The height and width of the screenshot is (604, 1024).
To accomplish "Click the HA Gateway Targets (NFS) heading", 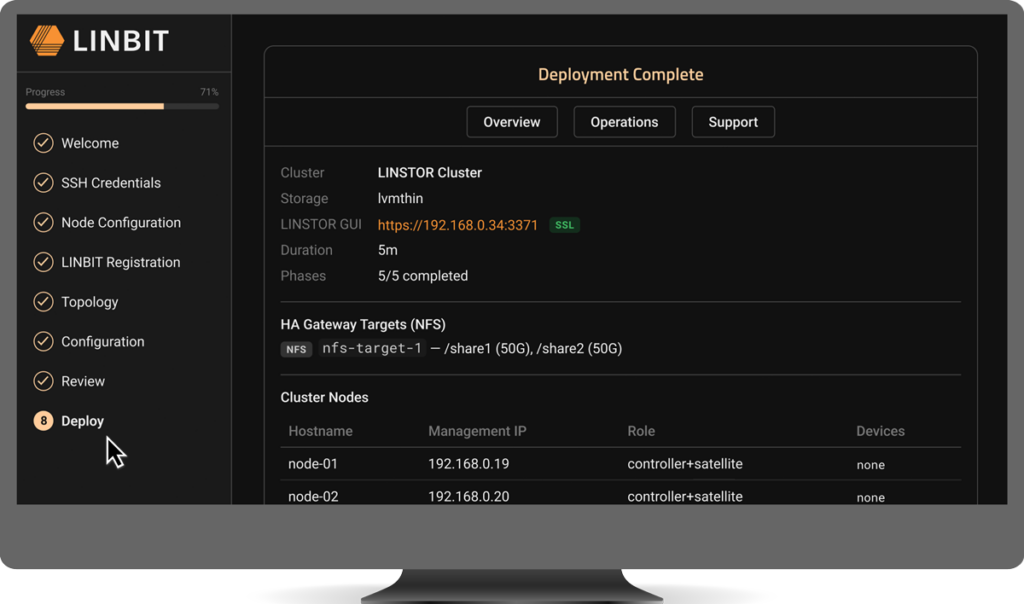I will point(363,325).
